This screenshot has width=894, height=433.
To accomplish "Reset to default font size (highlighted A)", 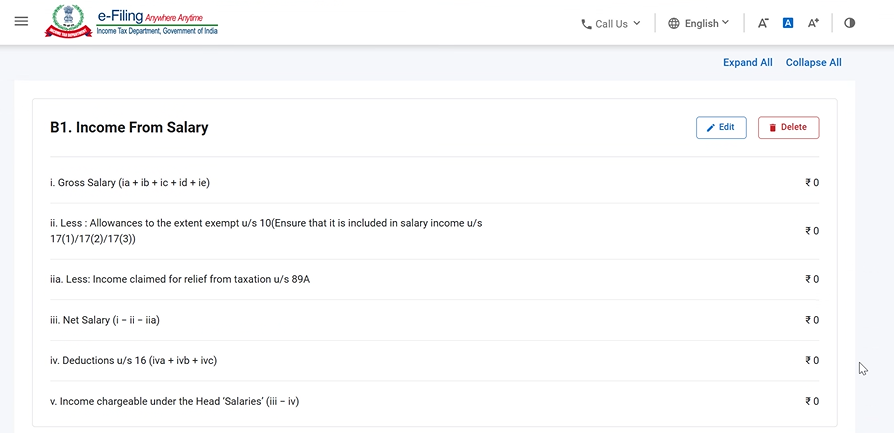I will (x=788, y=23).
